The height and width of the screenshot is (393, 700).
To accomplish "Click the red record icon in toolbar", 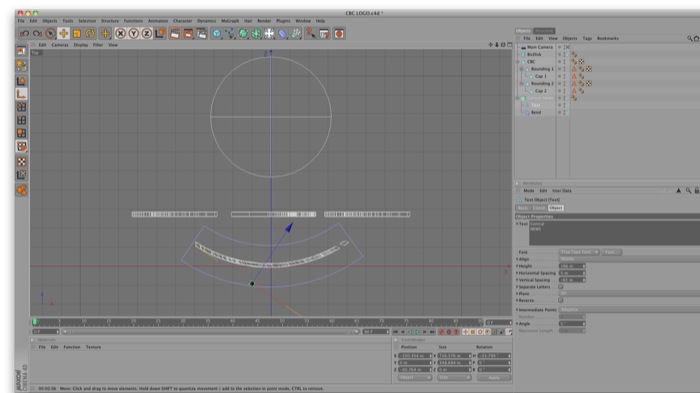I will [339, 33].
